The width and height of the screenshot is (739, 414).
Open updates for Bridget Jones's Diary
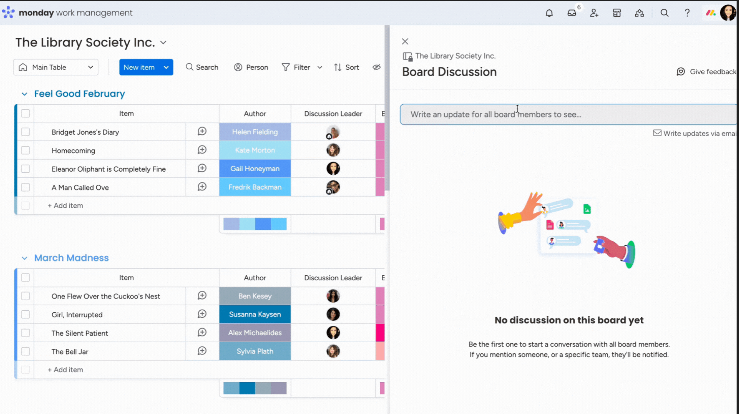pyautogui.click(x=202, y=132)
